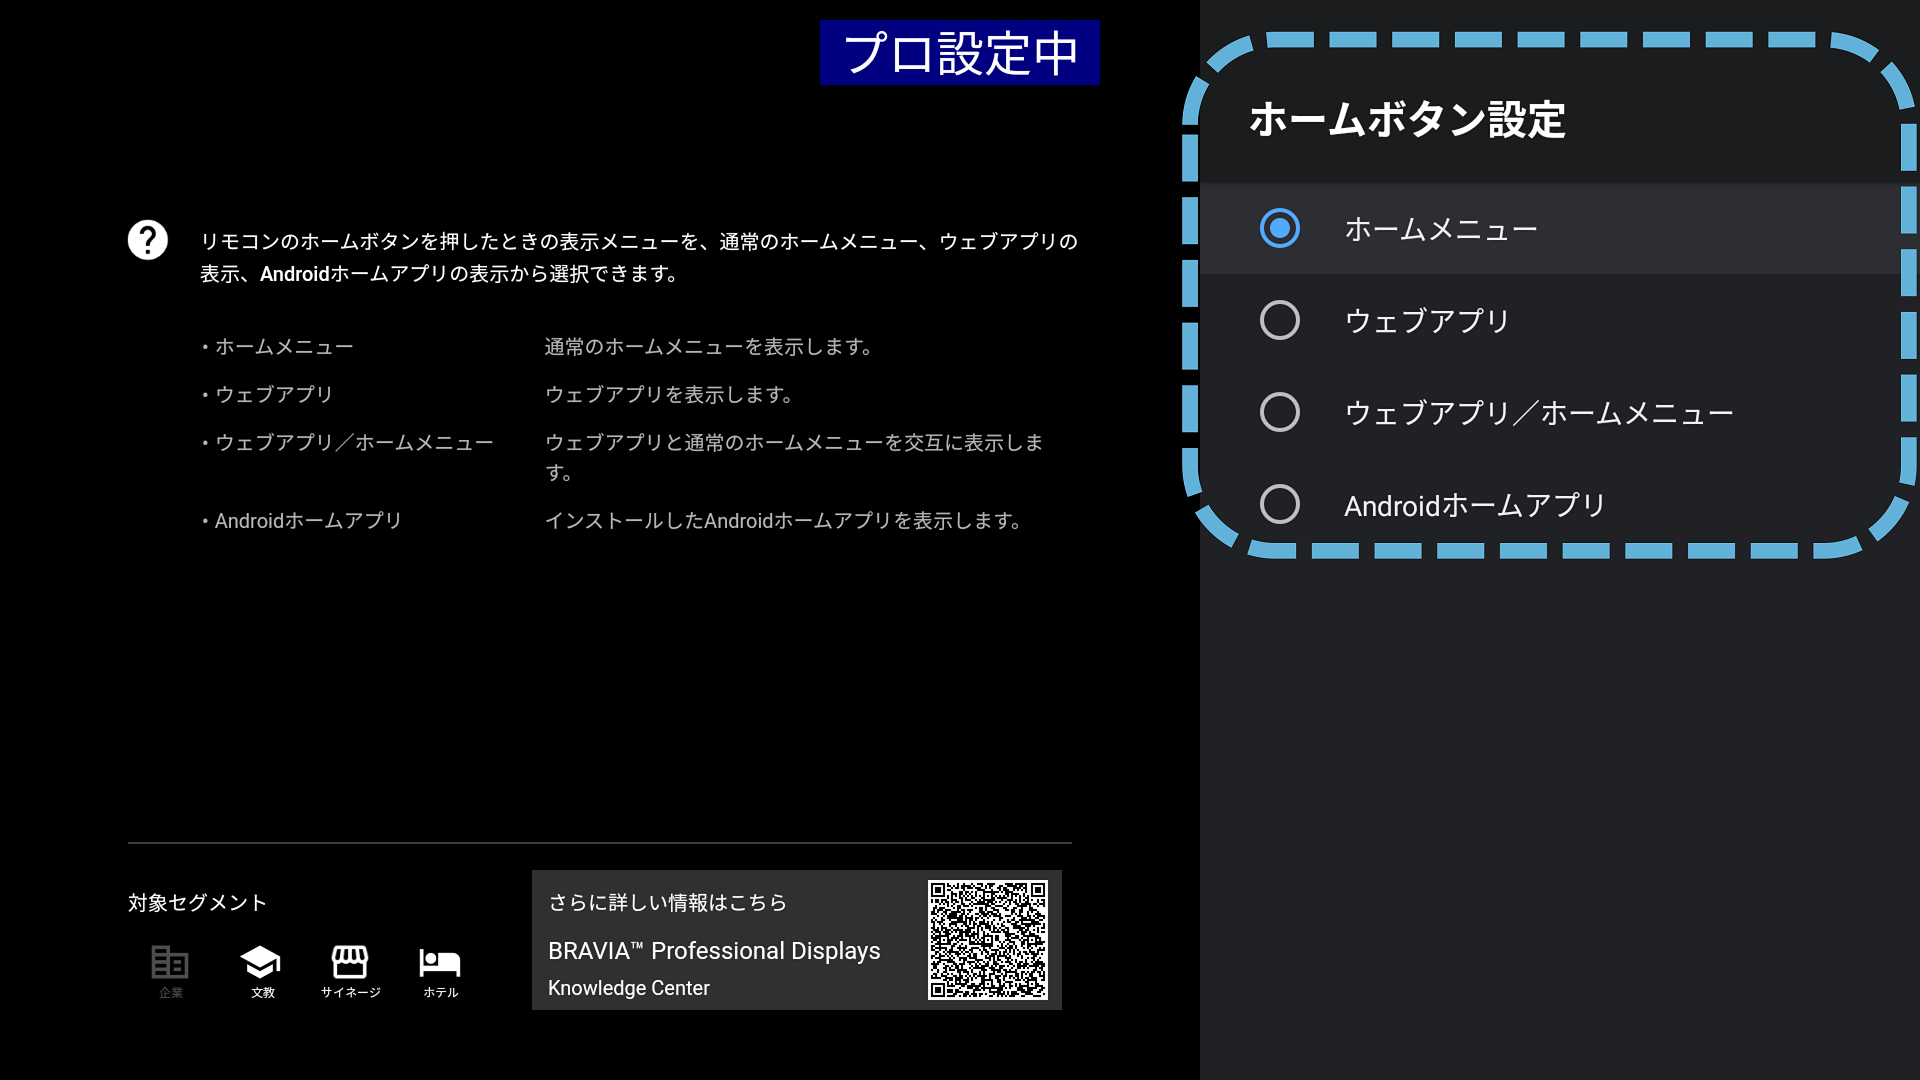Click the ホームボタン設定 panel title
1920x1080 pixels.
(x=1407, y=120)
